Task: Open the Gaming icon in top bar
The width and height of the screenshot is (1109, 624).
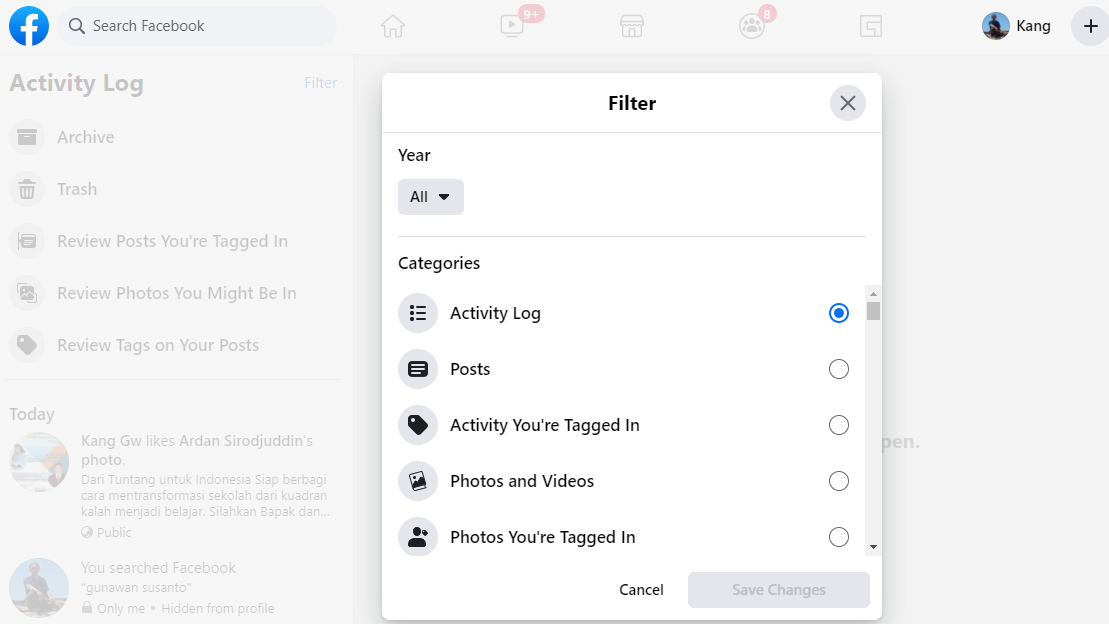Action: pos(871,27)
